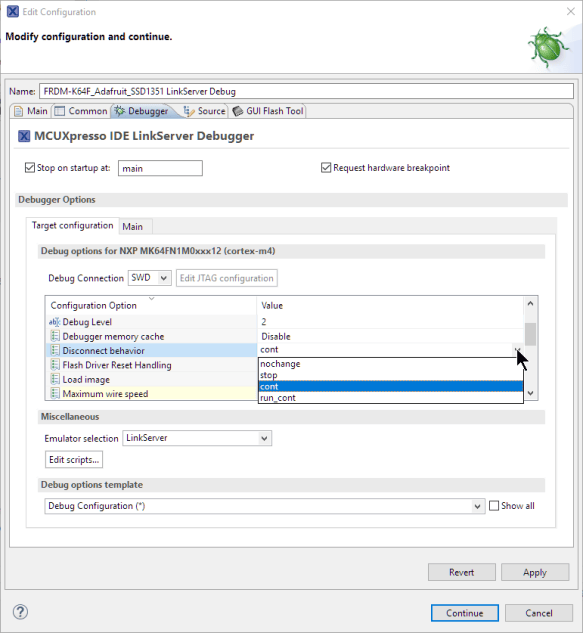Screen dimensions: 583x633
Task: Select the Debugger tab
Action: (141, 111)
